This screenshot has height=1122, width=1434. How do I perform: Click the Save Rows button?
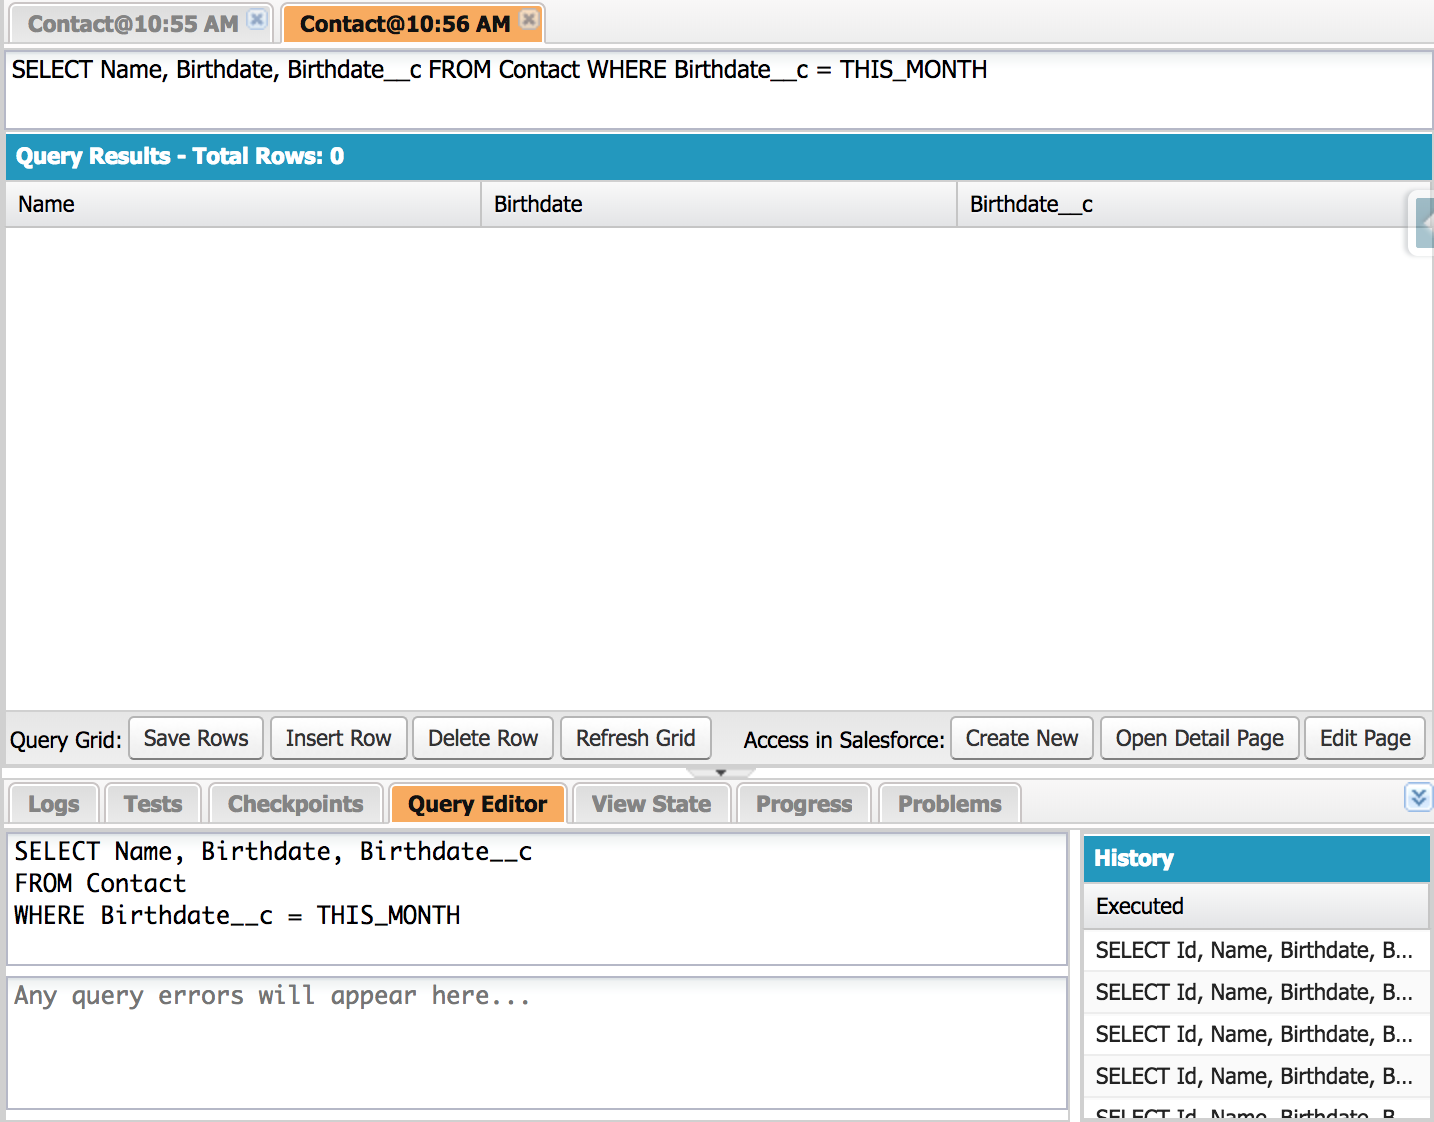[196, 738]
